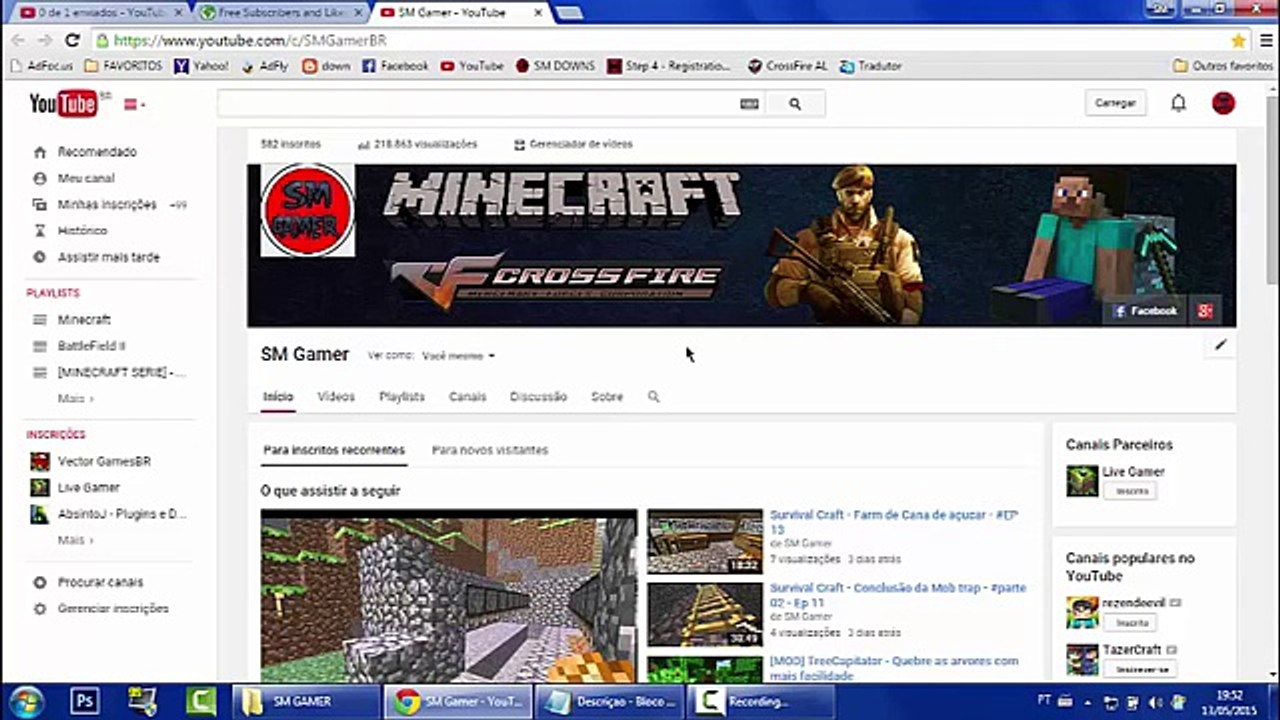Open Minhas inscrições
1280x720 pixels.
click(x=107, y=204)
